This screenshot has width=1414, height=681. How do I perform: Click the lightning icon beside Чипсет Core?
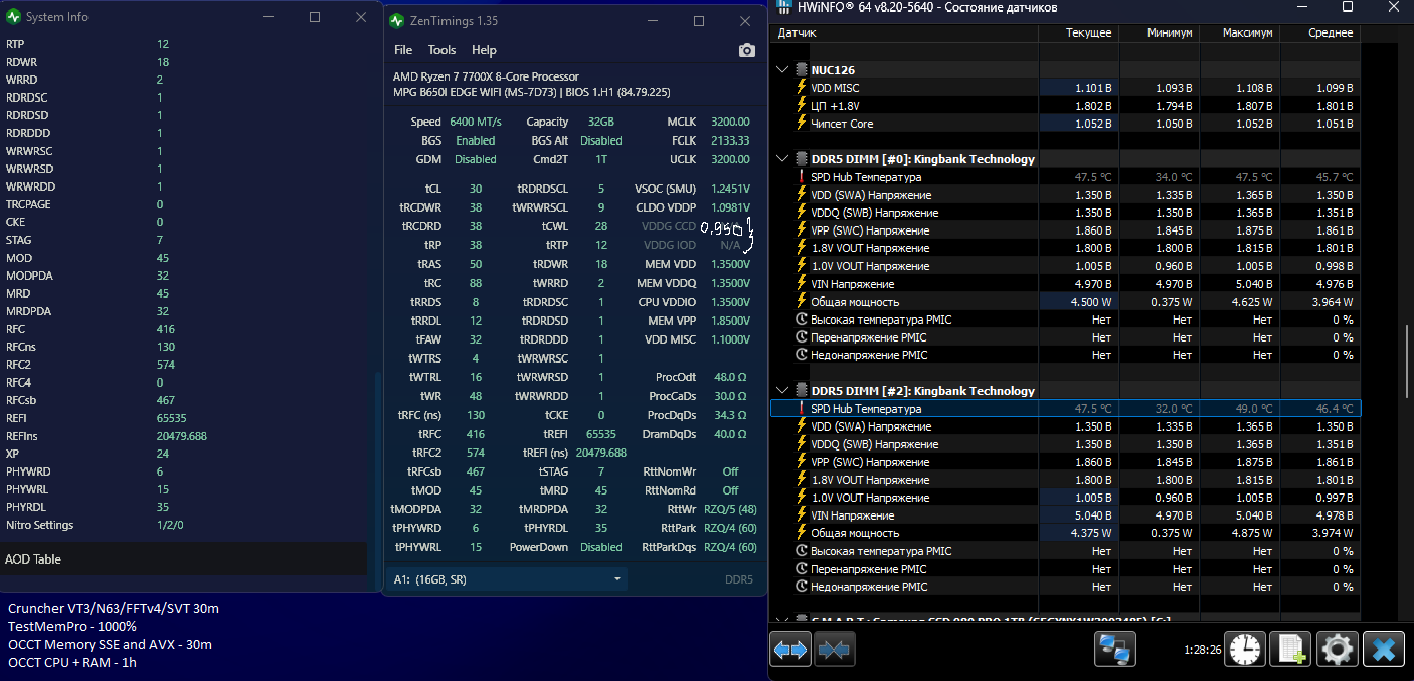(x=801, y=124)
